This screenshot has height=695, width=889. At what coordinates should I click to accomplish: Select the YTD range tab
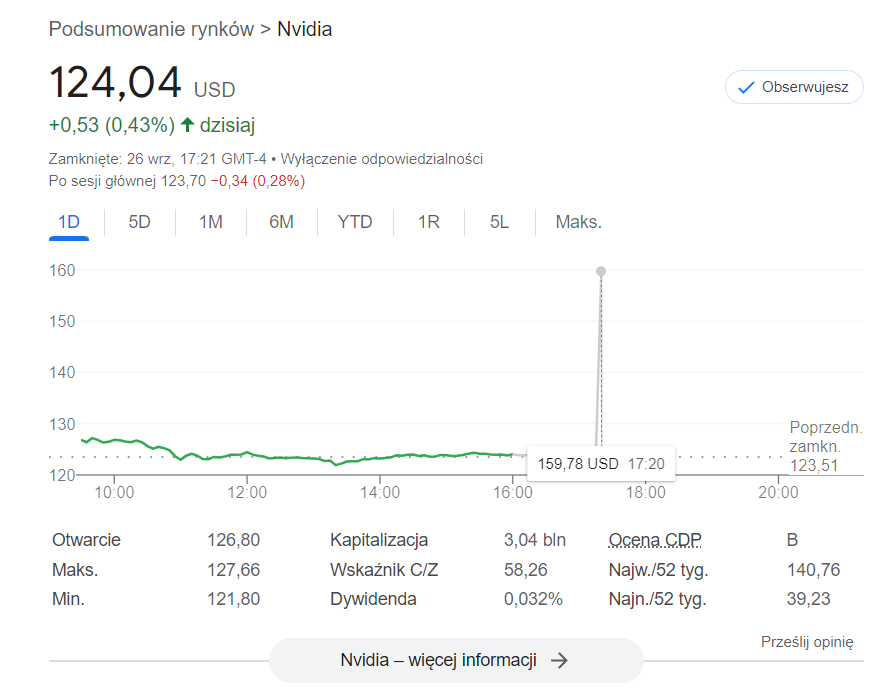[x=355, y=222]
